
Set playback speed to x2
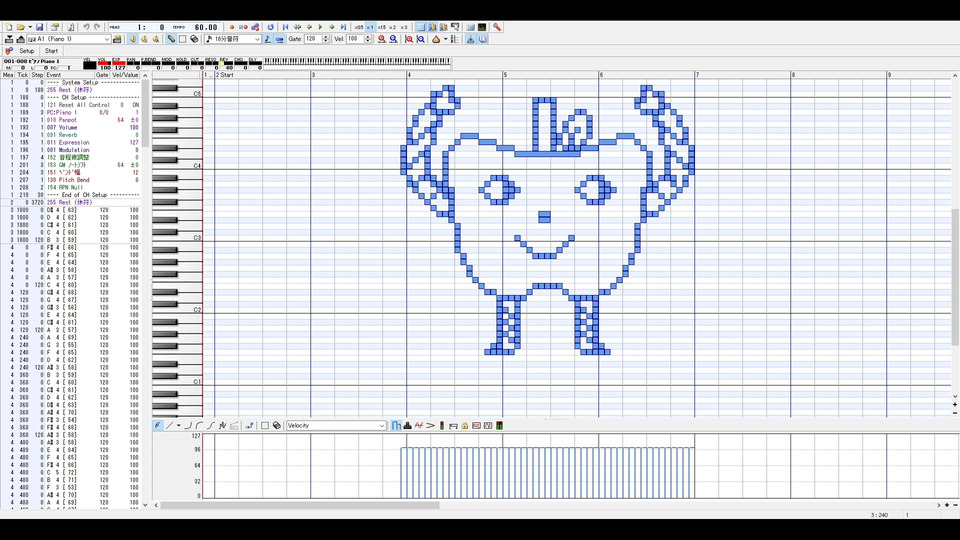point(392,27)
